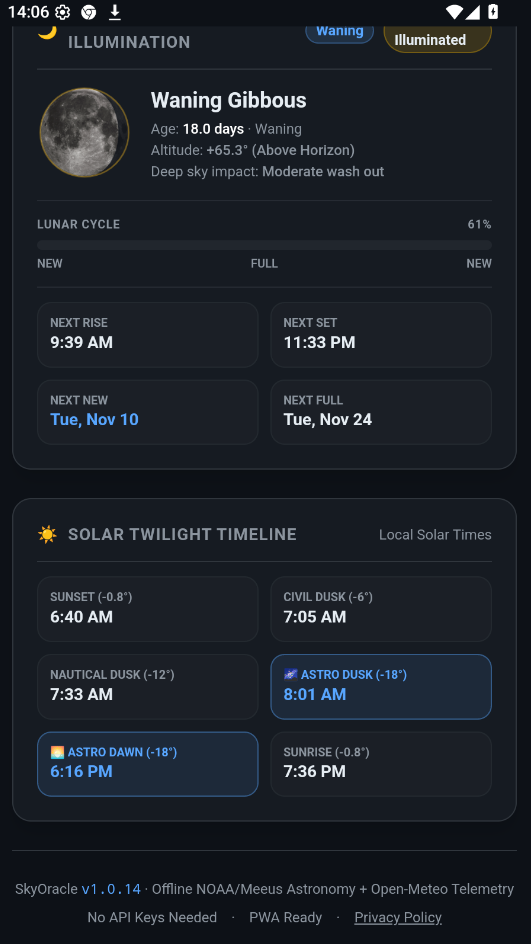Click the sun icon in Solar Twilight header
531x944 pixels.
click(x=47, y=534)
